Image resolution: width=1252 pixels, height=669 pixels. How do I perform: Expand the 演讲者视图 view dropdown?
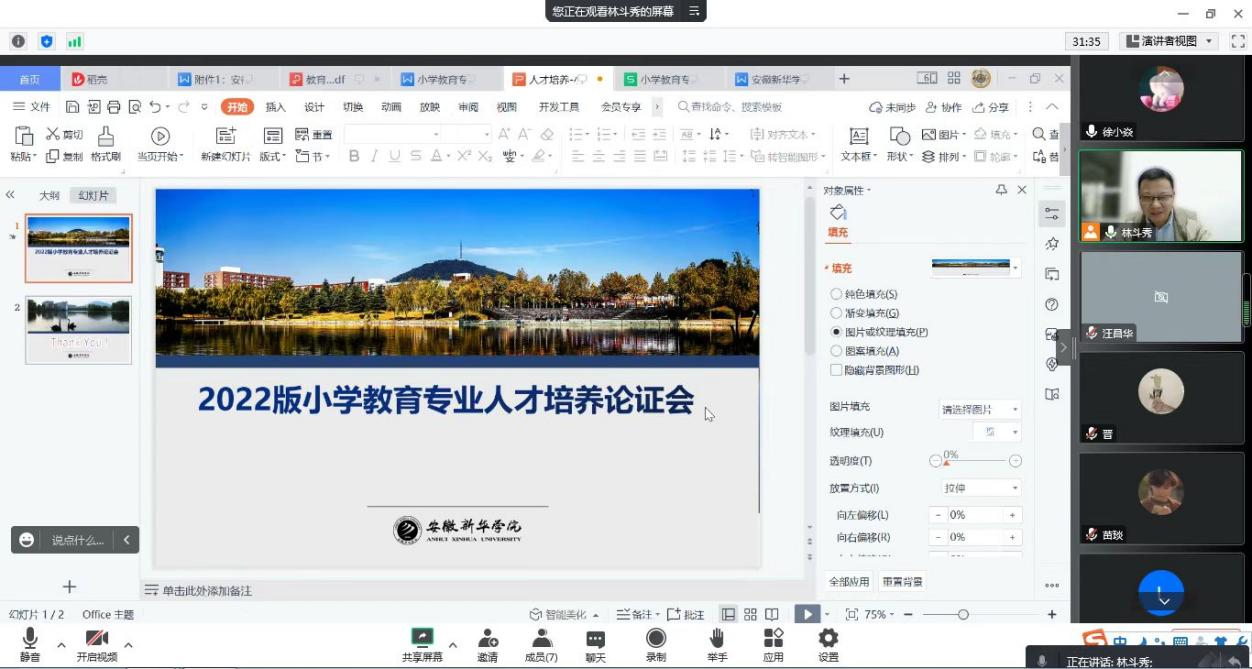1170,41
